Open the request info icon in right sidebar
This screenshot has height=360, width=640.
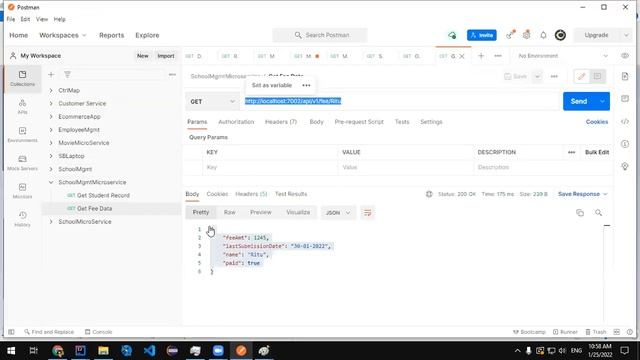pos(625,144)
